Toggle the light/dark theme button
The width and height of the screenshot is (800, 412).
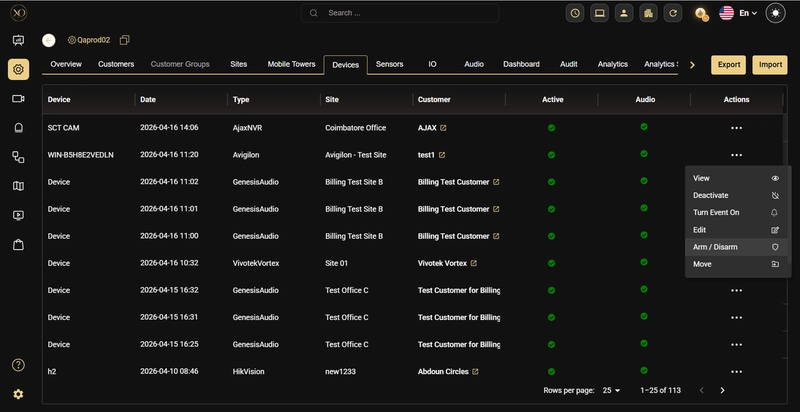coord(777,13)
